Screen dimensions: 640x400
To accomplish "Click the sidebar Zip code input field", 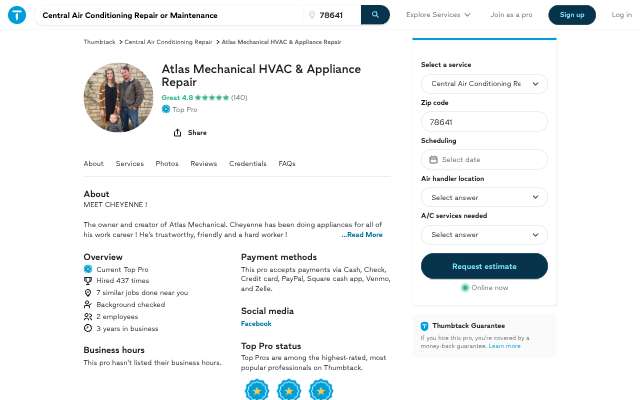I will (484, 122).
